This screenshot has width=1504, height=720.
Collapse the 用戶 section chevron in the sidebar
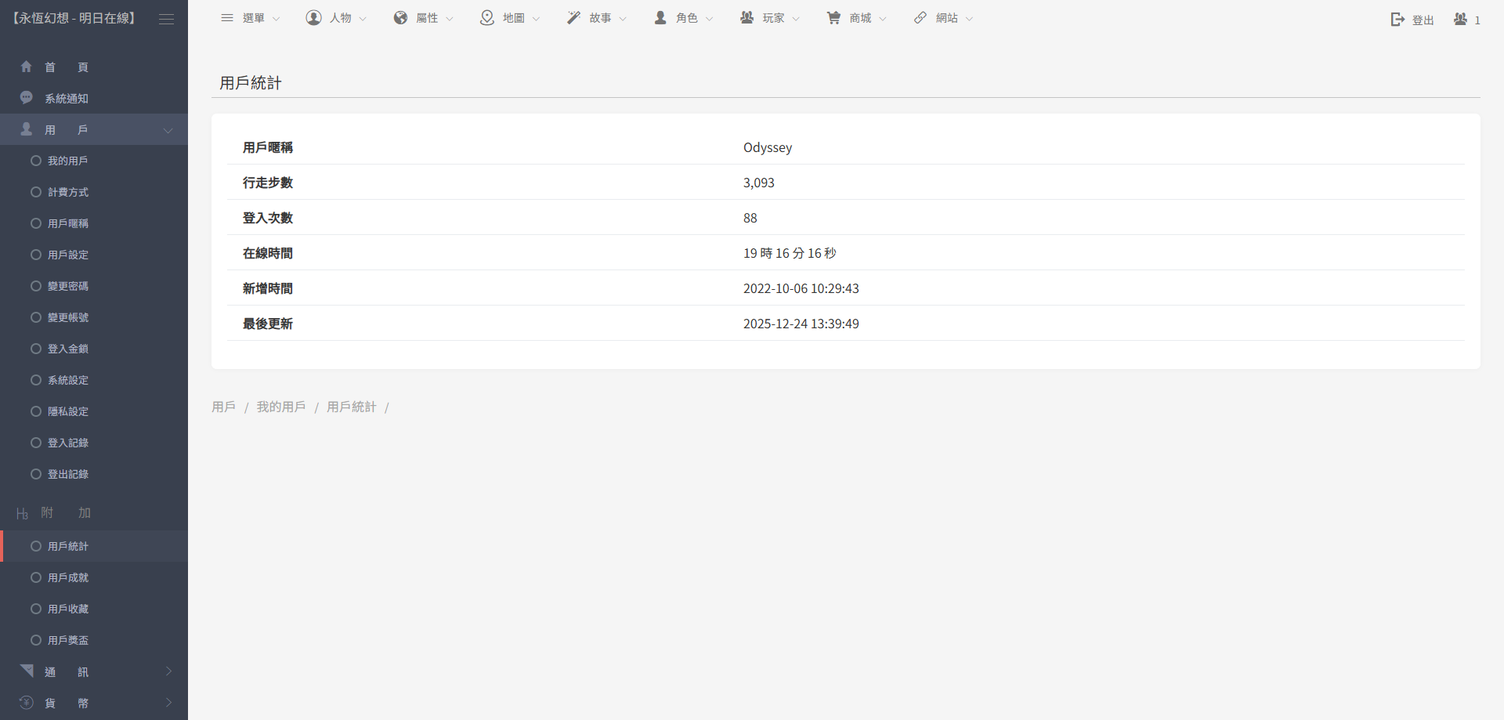click(x=168, y=131)
